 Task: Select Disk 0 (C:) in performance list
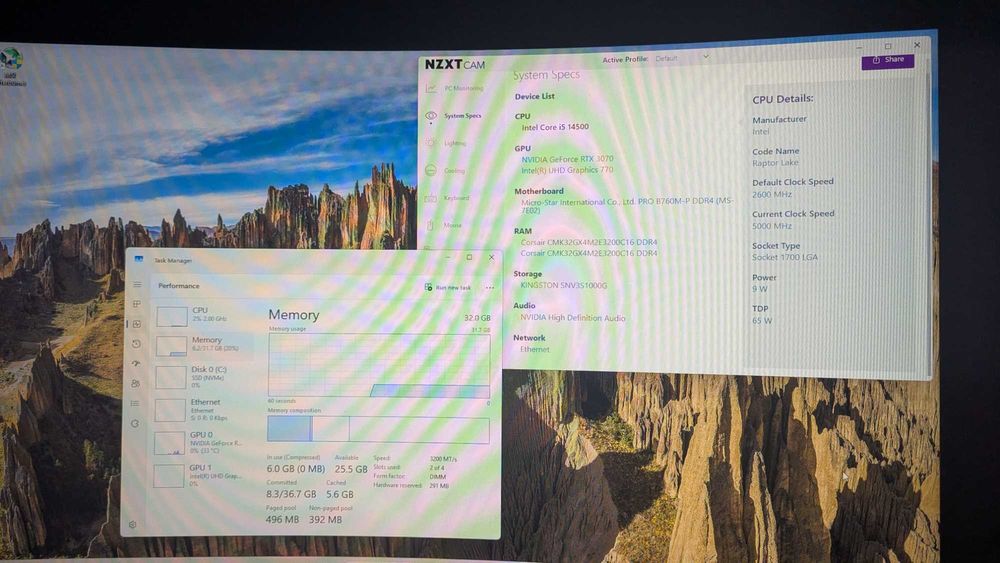tap(203, 377)
